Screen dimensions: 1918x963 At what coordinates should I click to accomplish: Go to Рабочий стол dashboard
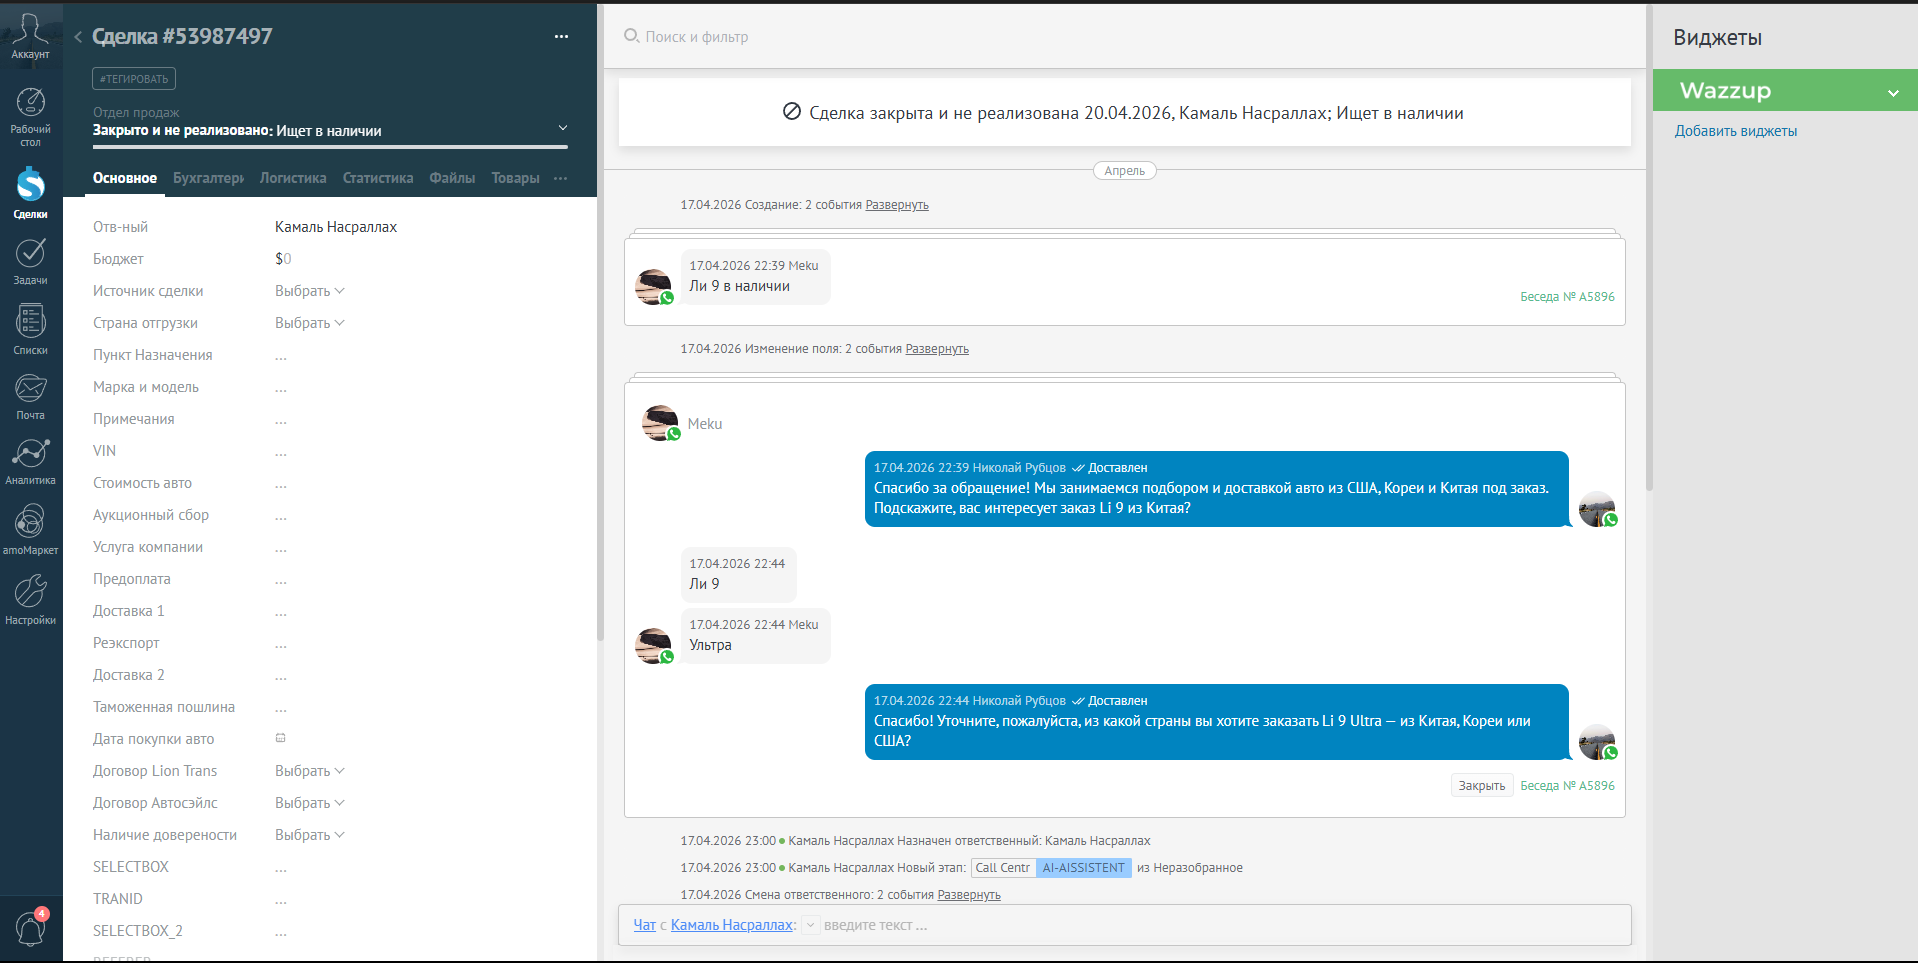click(30, 117)
